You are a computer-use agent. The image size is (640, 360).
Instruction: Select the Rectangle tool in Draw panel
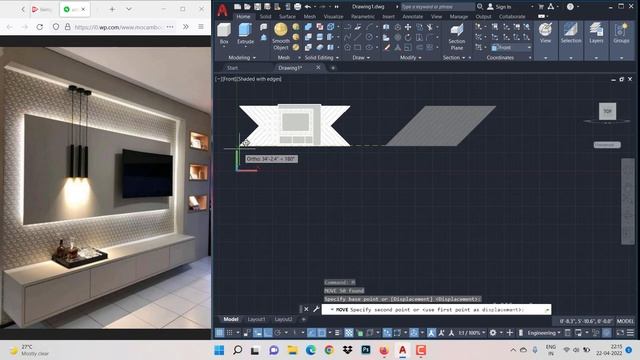[358, 47]
